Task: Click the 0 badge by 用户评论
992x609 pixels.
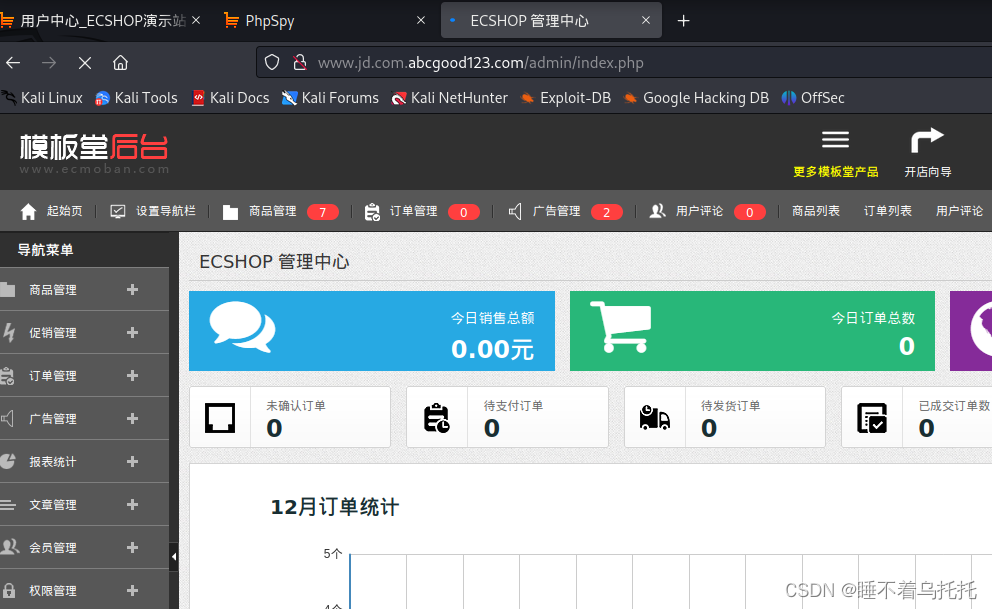Action: point(750,212)
